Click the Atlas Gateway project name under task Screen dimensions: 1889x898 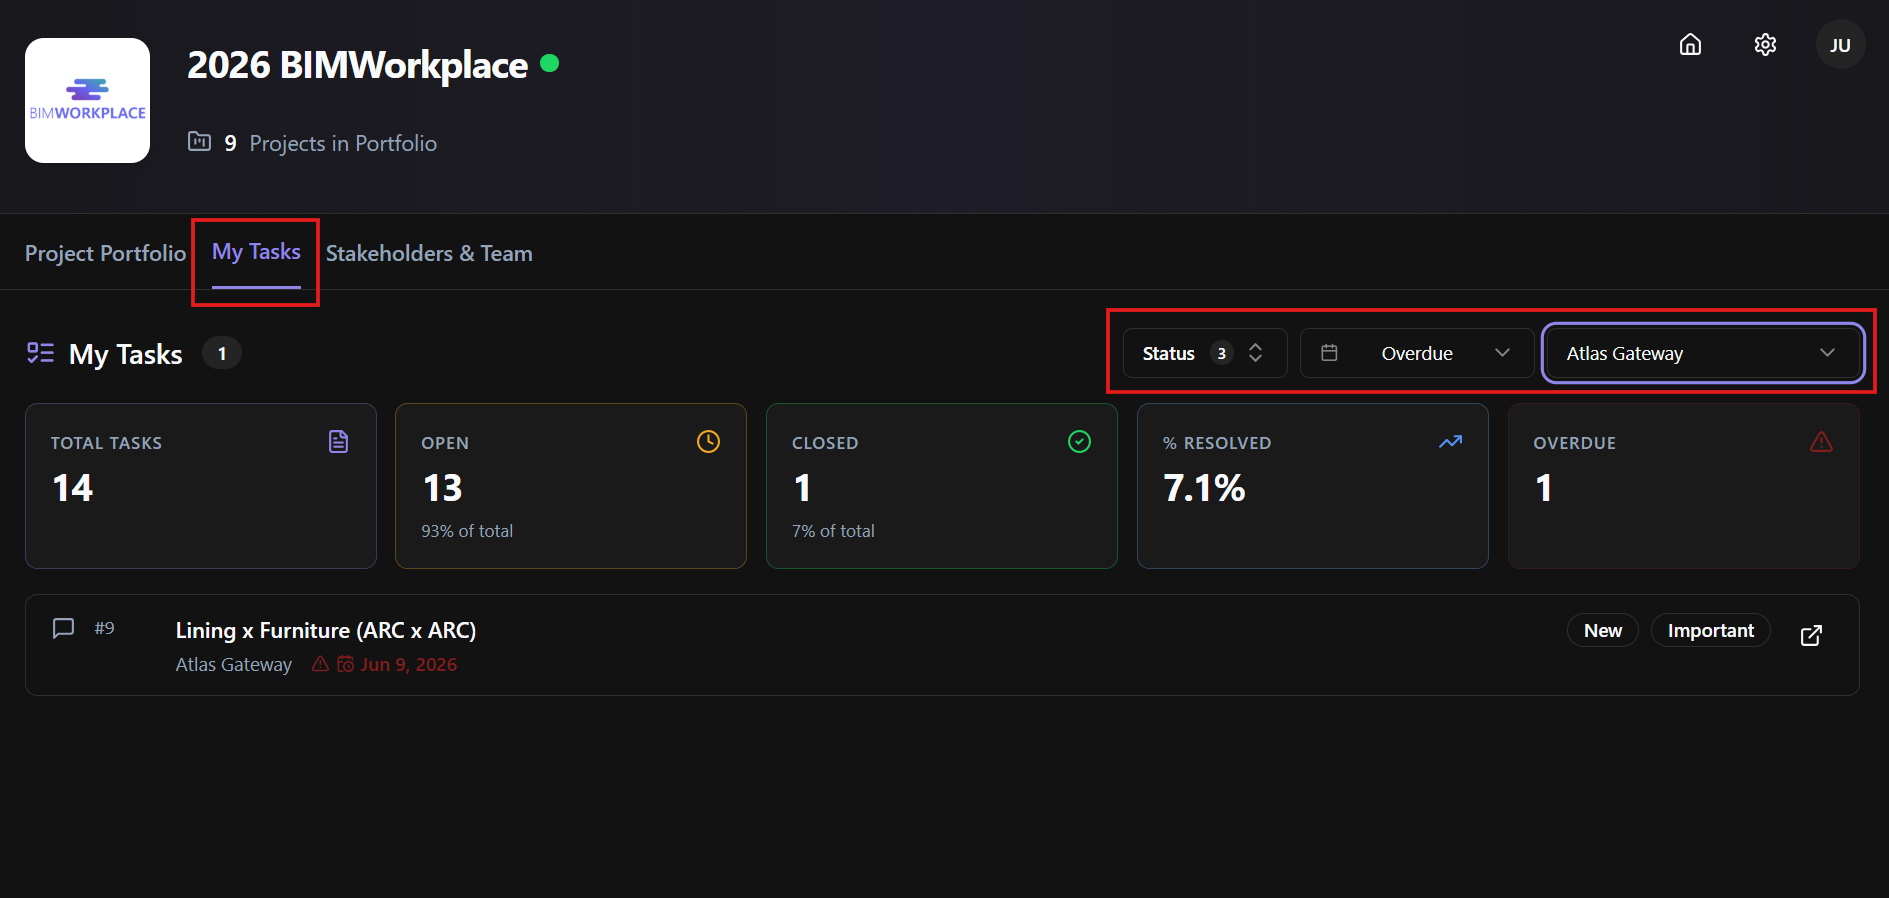[234, 664]
